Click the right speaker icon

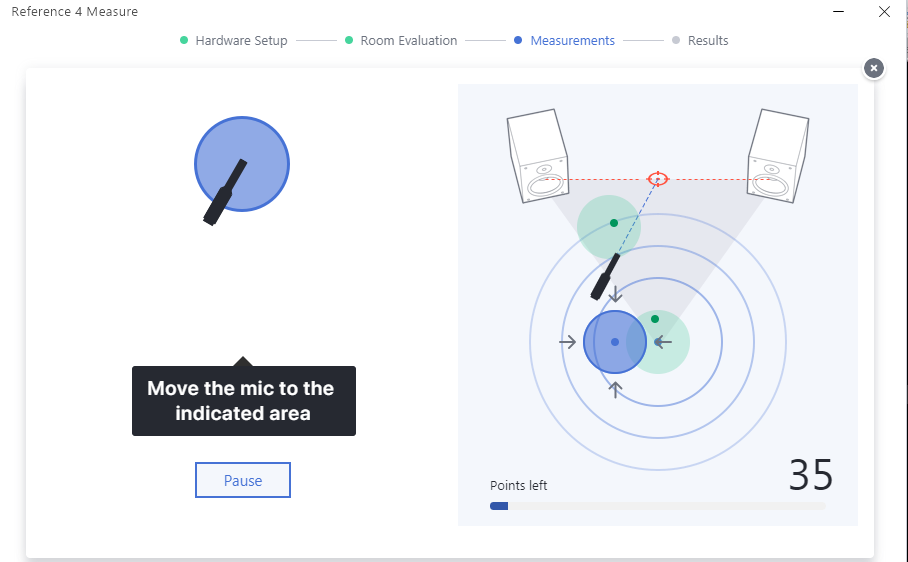coord(777,156)
